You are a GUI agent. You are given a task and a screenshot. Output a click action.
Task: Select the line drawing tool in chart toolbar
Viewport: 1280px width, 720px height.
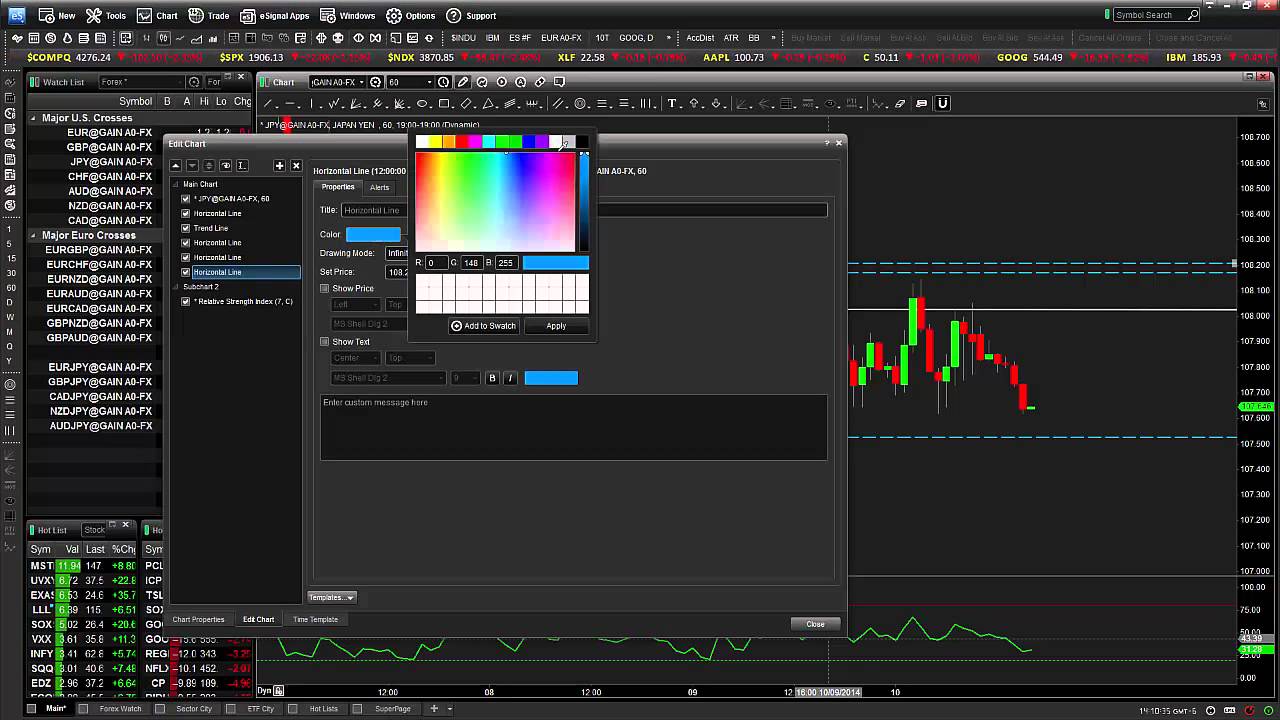tap(269, 104)
